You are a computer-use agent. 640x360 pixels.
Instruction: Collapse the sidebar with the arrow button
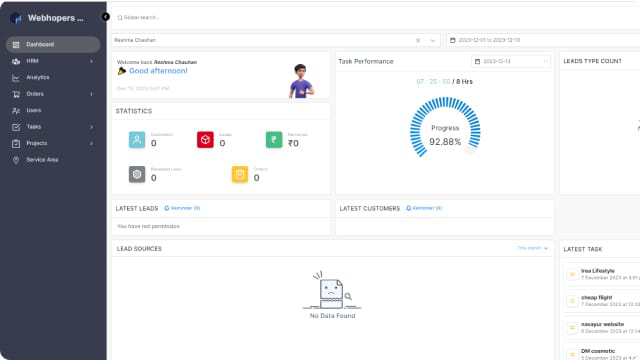[x=106, y=17]
